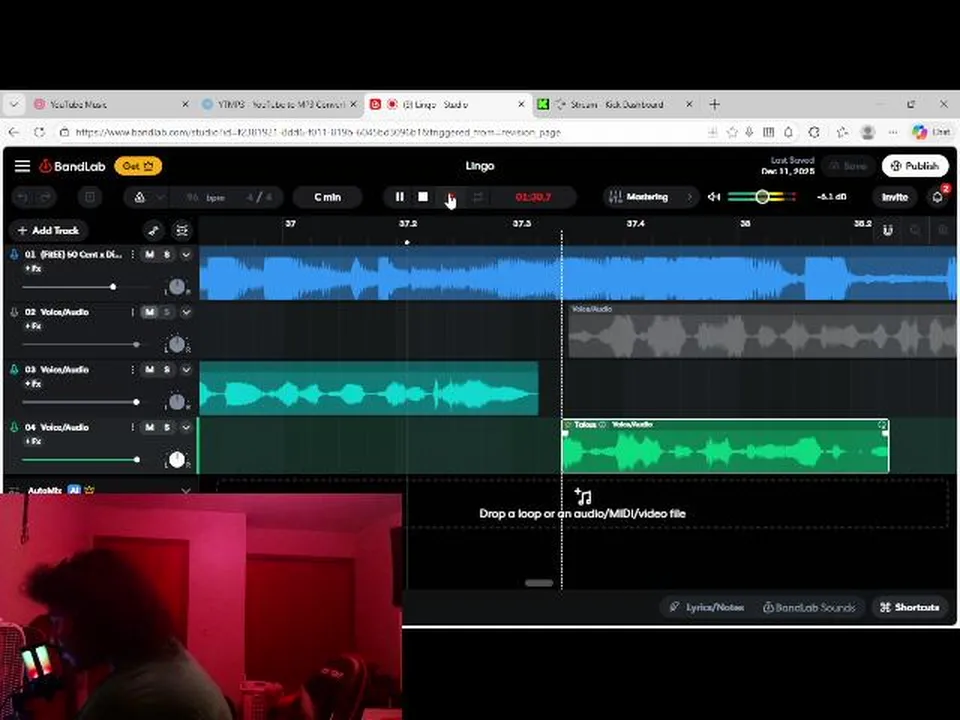Open Lyrics/Notes panel
The height and width of the screenshot is (720, 960).
click(706, 607)
